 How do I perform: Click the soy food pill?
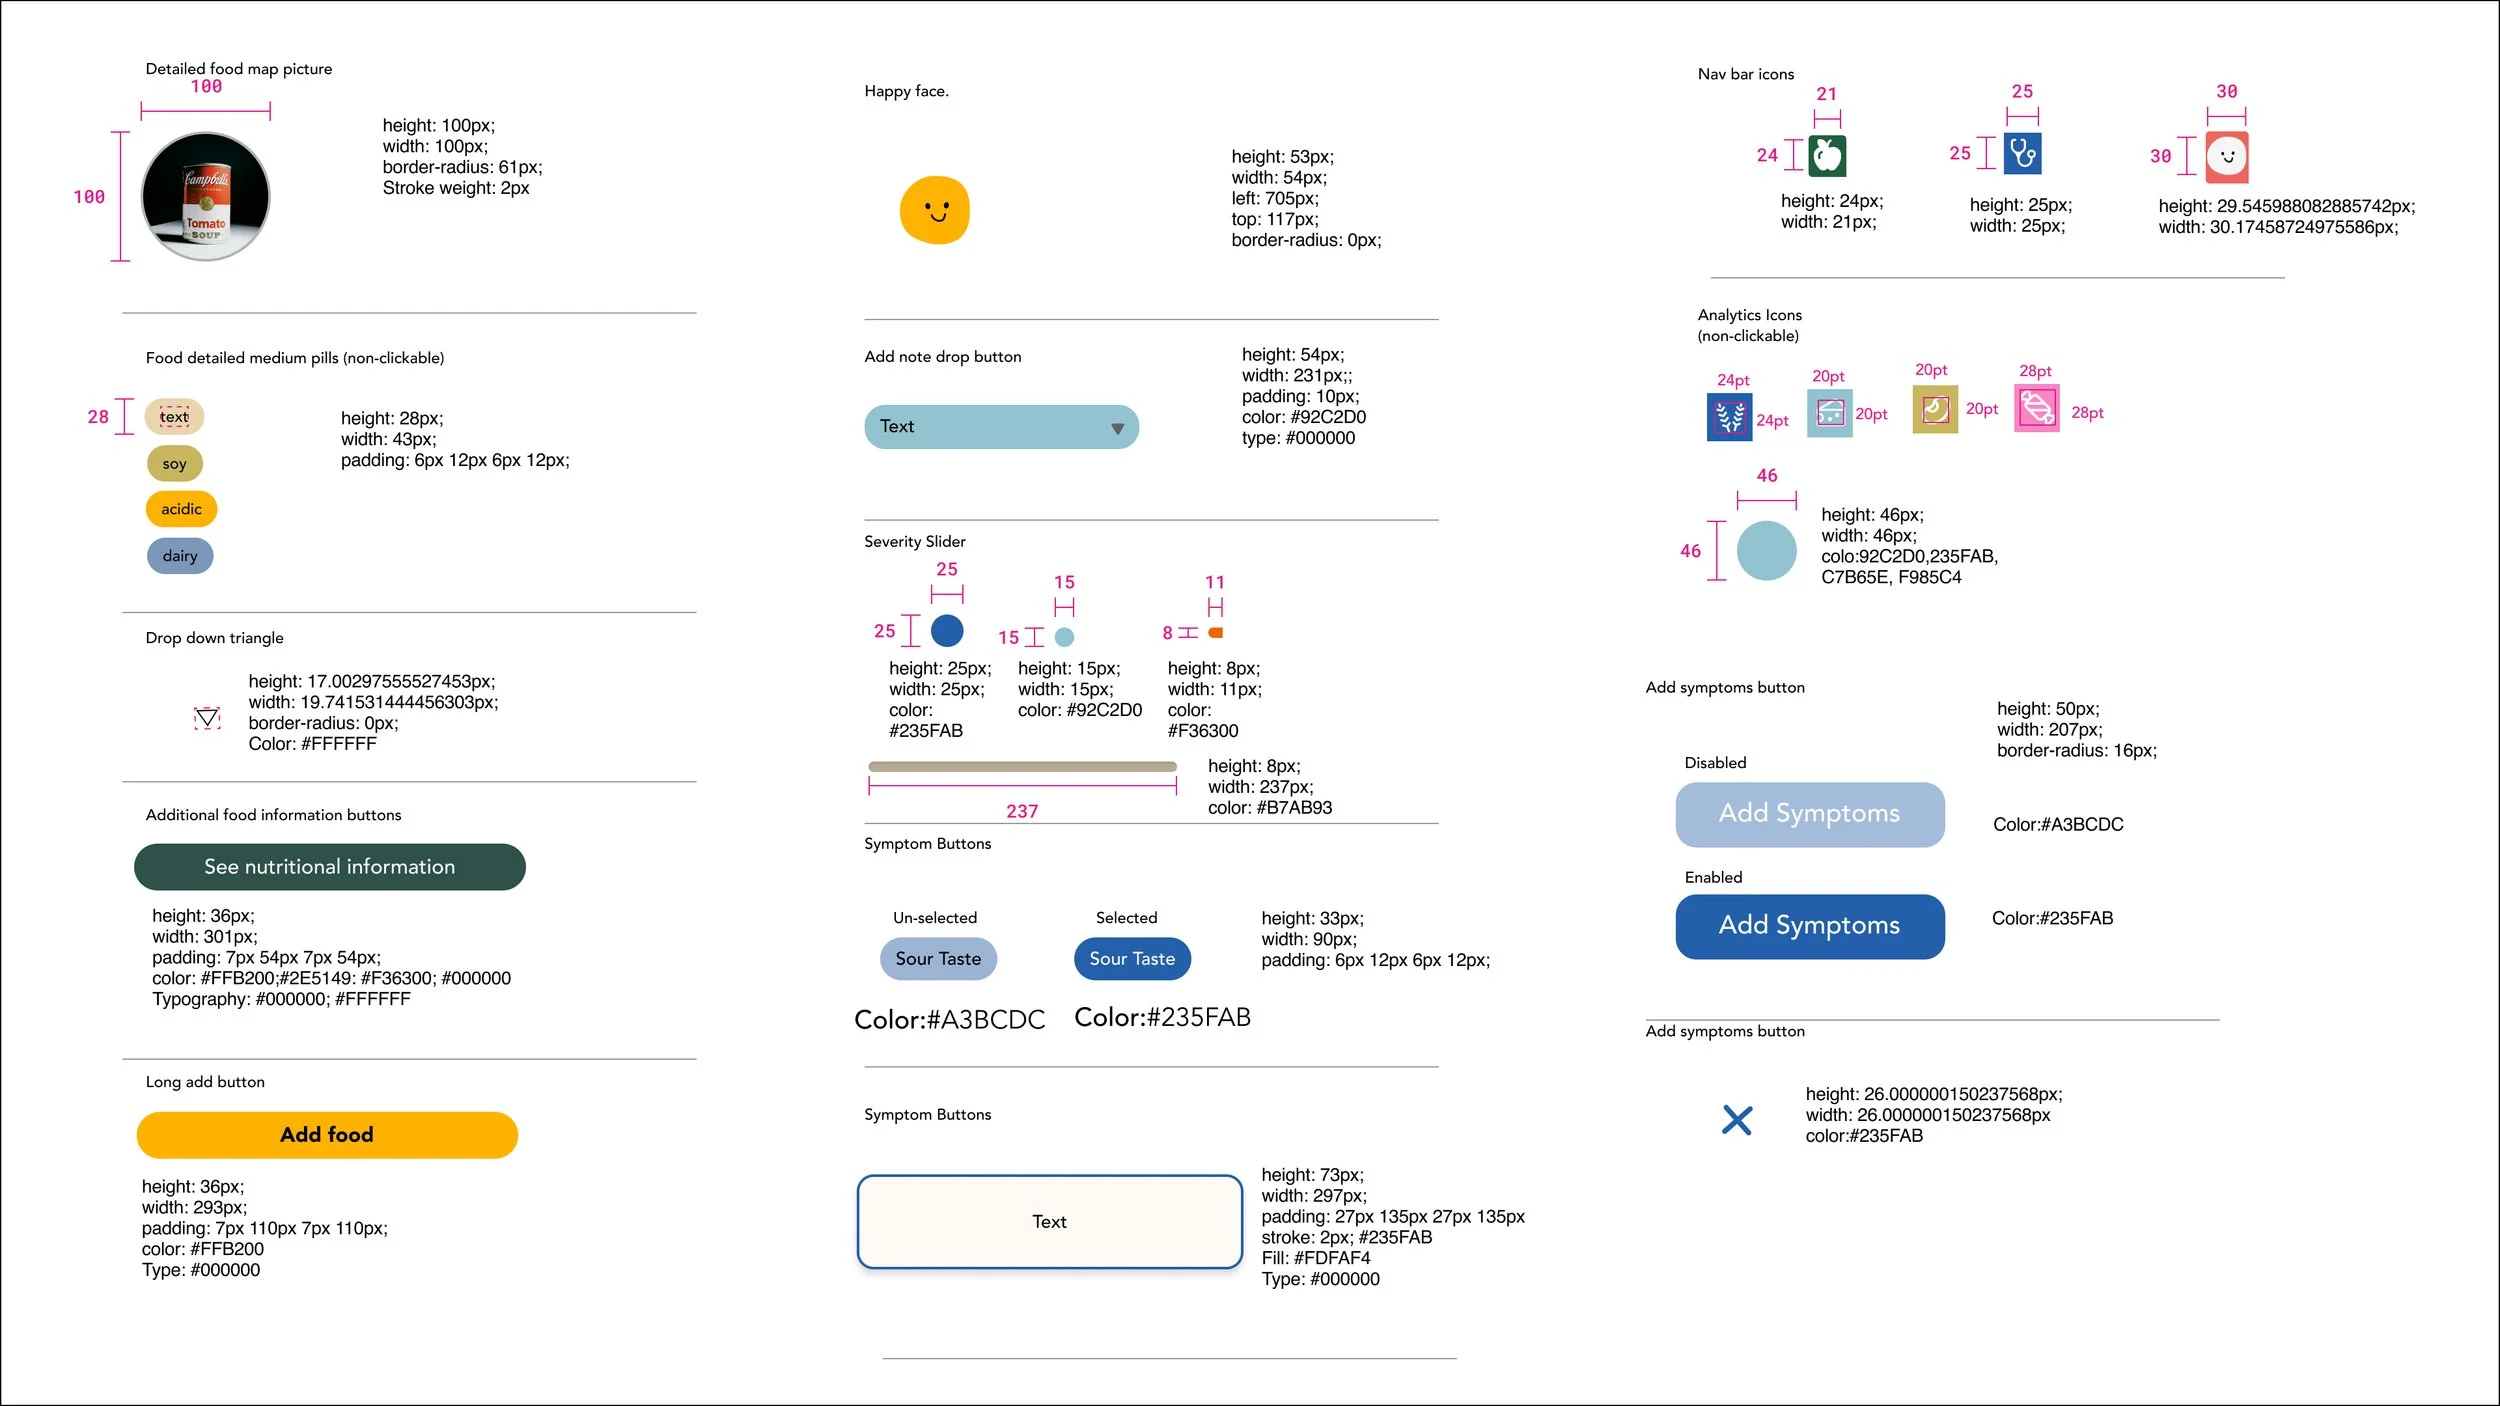click(x=174, y=463)
